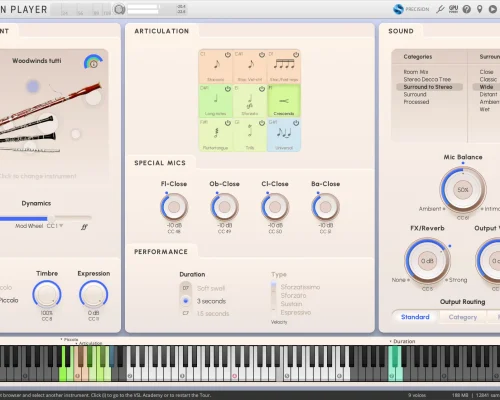Choose the Close preset

(x=486, y=72)
